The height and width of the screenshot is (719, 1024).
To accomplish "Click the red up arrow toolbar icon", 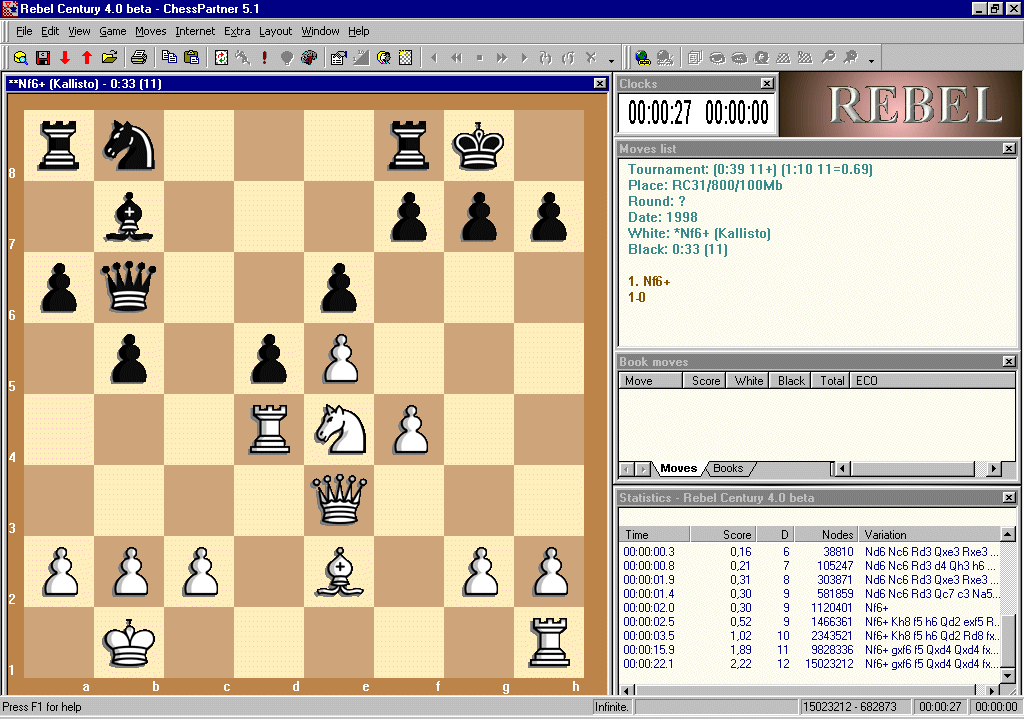I will tap(87, 58).
